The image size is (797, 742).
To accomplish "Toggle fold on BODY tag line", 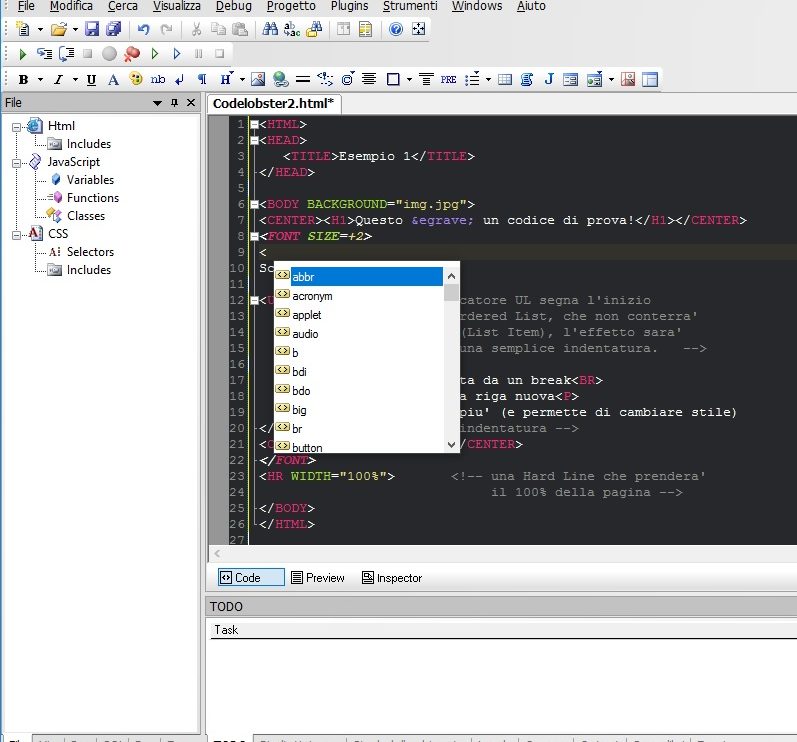I will click(x=255, y=204).
